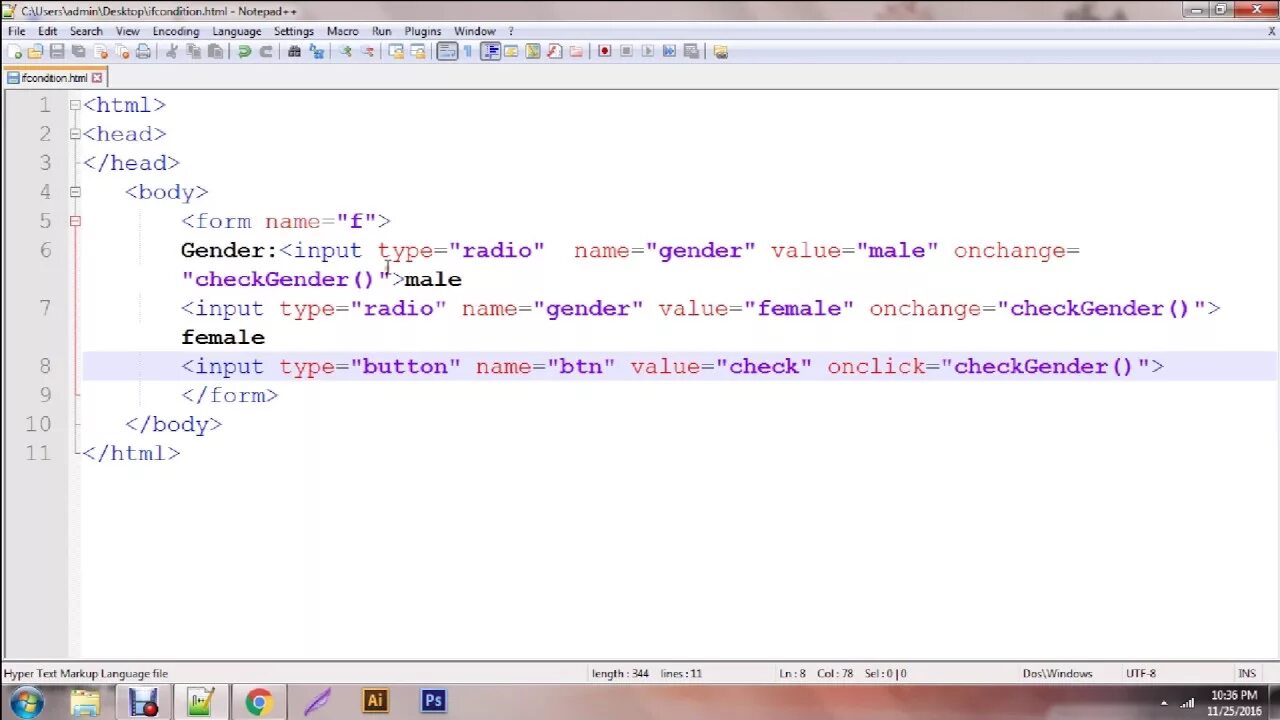The width and height of the screenshot is (1280, 720).
Task: Click the "Ln : 8 Col : 78" status field
Action: click(x=816, y=674)
